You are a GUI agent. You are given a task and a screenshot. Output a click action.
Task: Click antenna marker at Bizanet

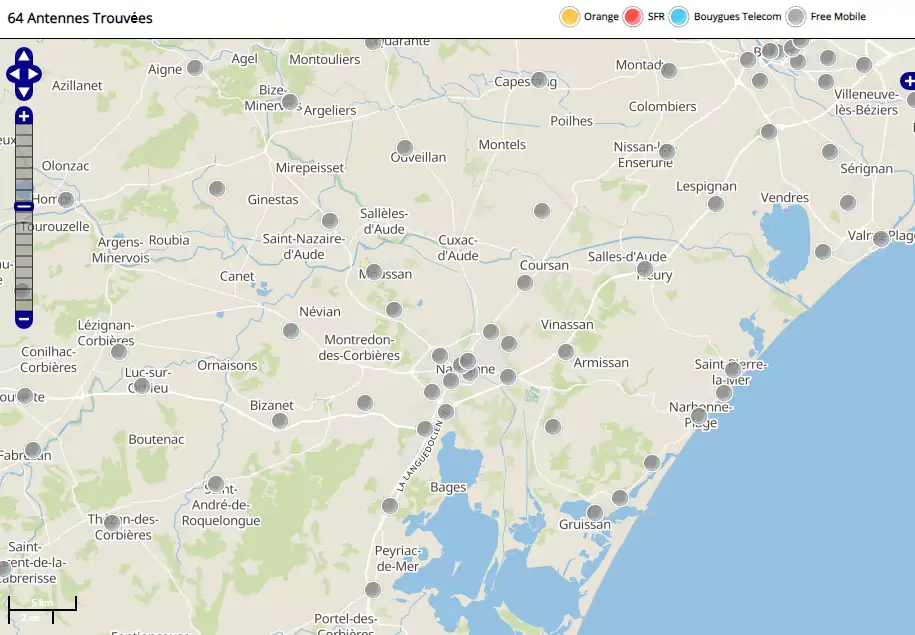tap(281, 420)
